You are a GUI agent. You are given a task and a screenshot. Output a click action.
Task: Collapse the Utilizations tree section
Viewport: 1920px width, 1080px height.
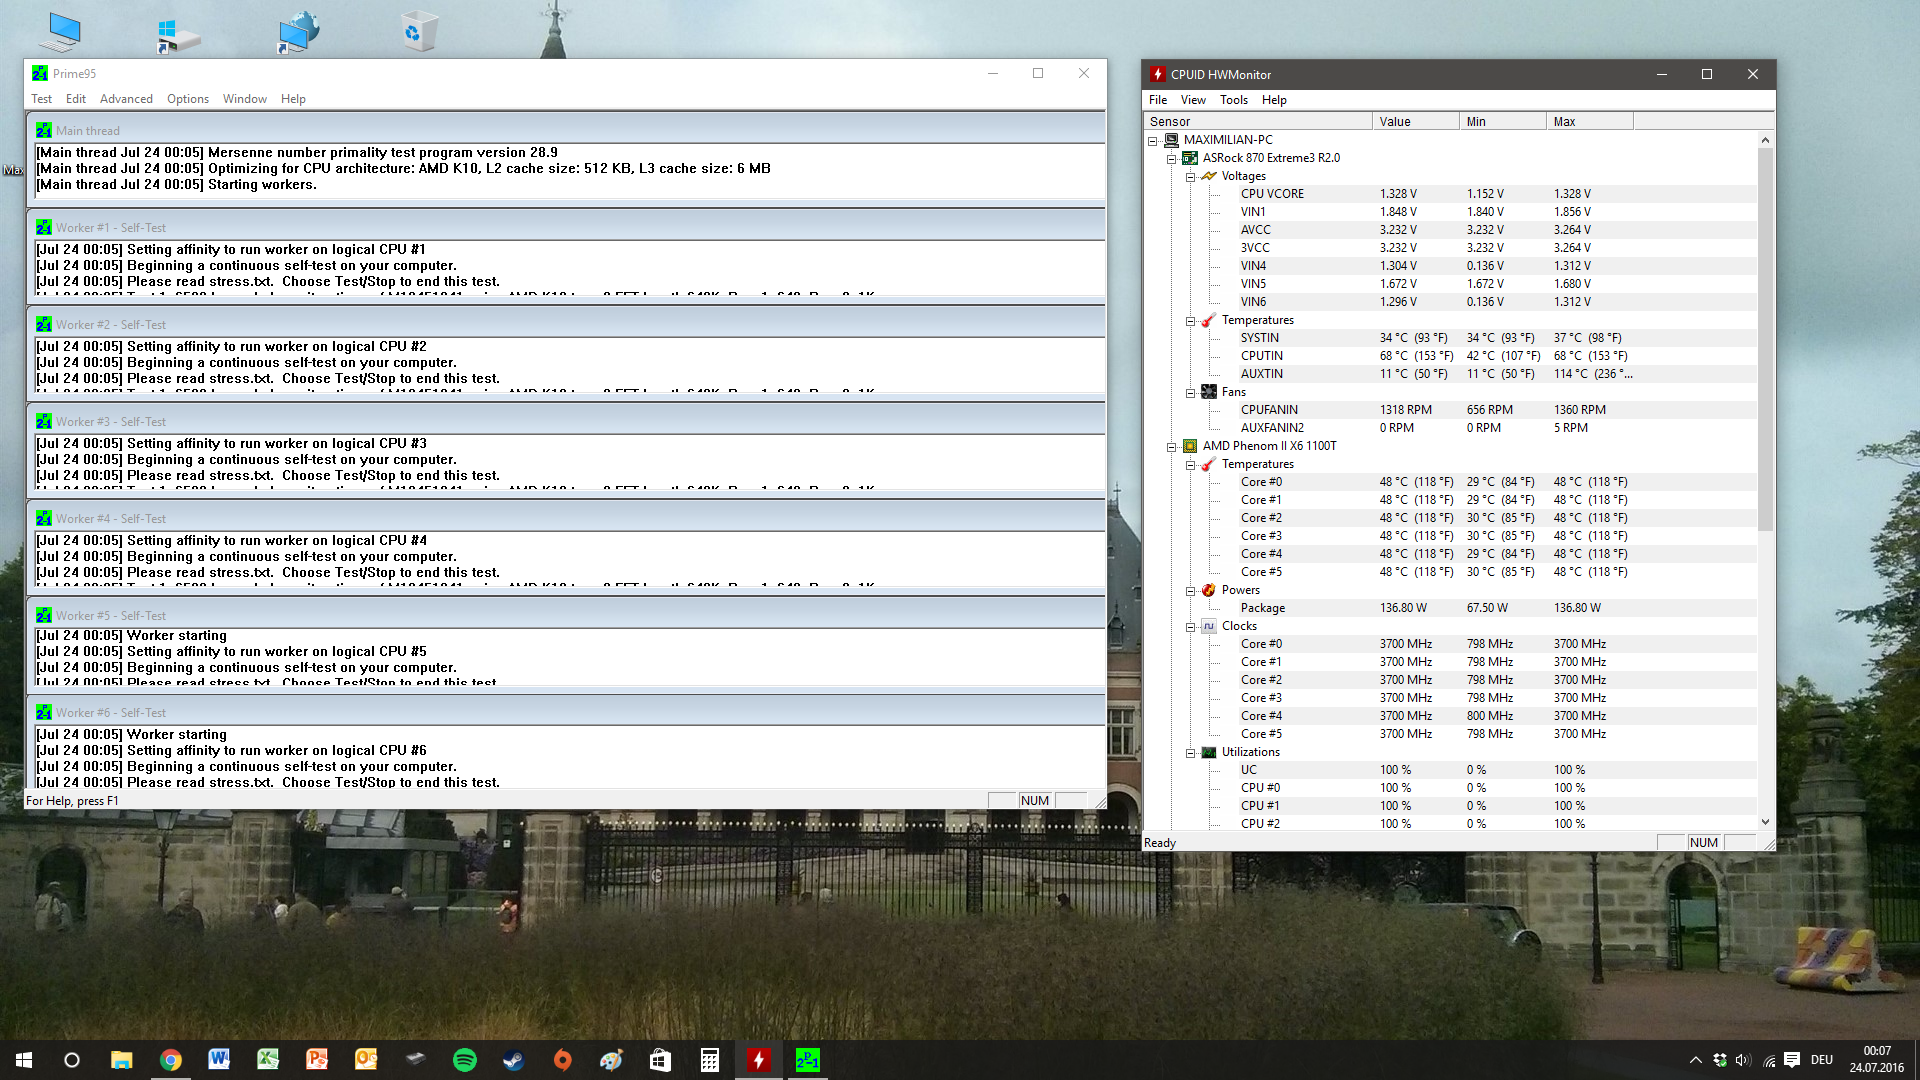coord(1191,753)
